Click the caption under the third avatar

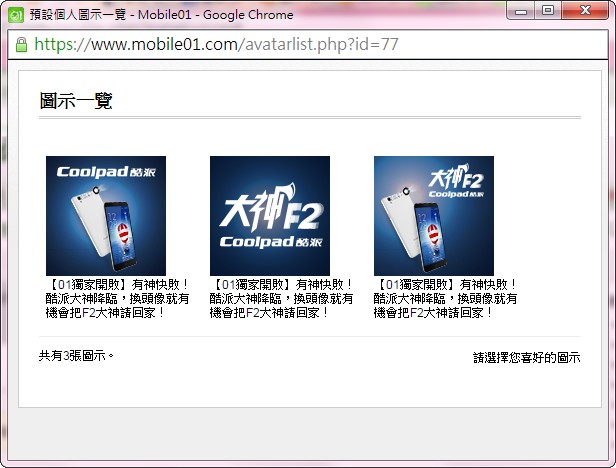(445, 299)
